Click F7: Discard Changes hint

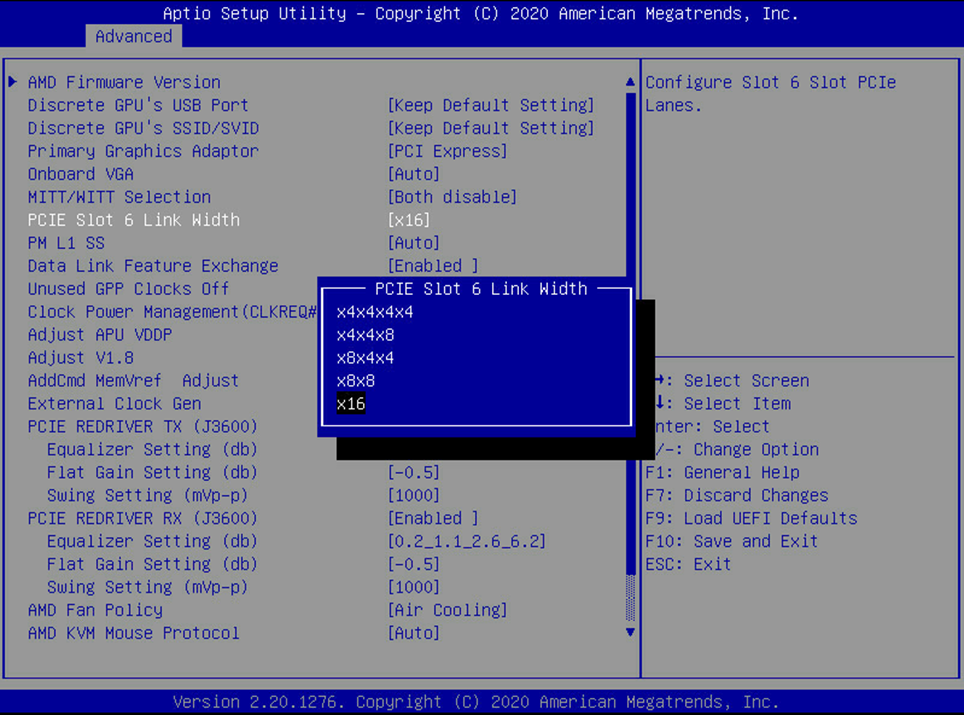click(x=737, y=496)
